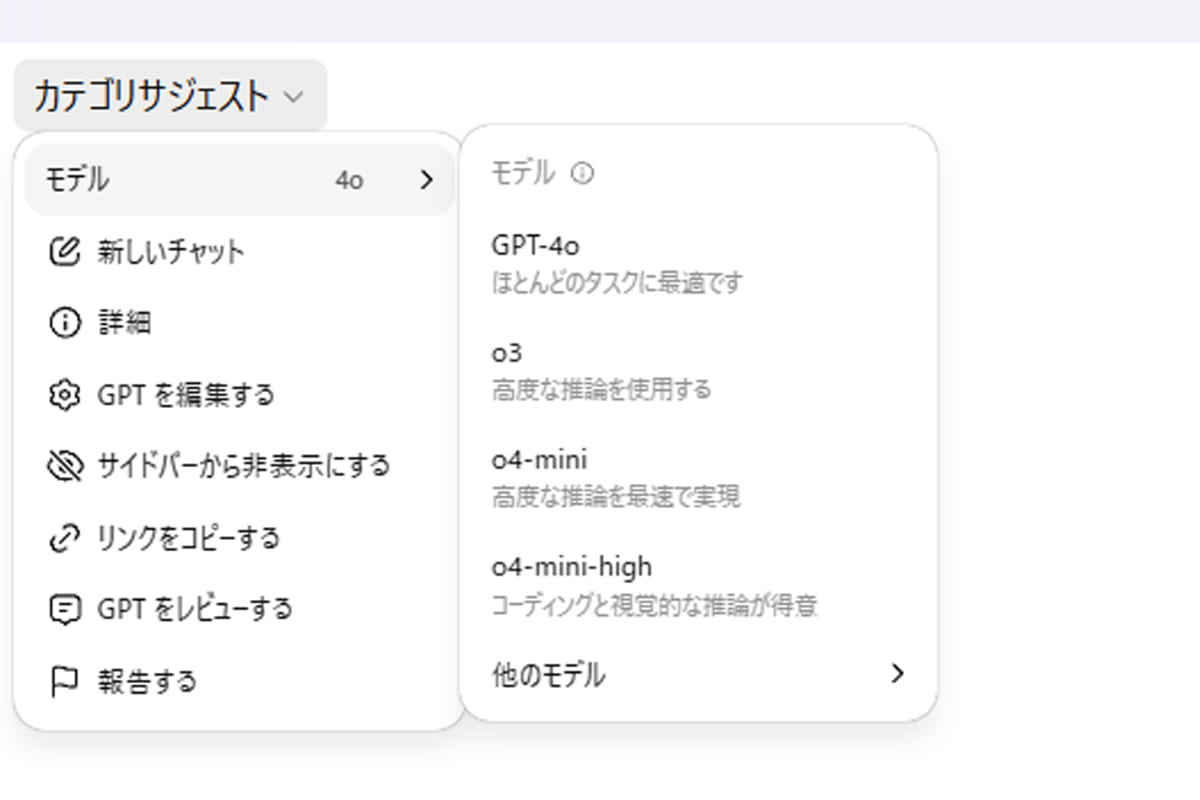
Task: Expand 他のモデル chevron
Action: (x=897, y=674)
